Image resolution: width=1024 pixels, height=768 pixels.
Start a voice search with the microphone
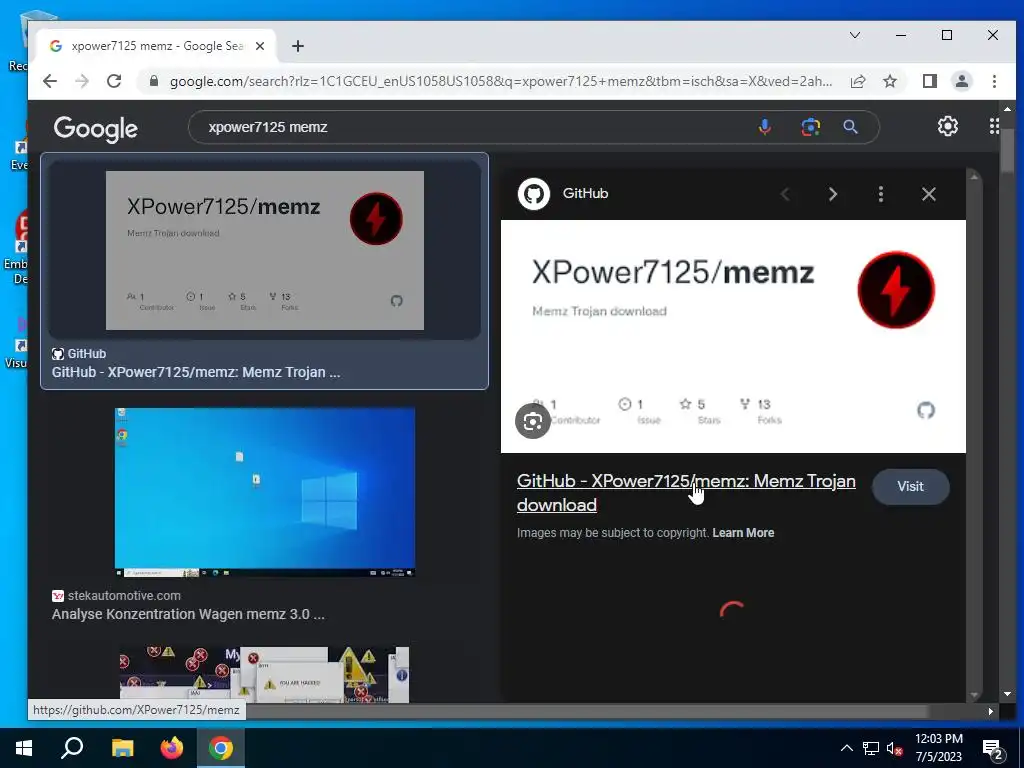765,127
